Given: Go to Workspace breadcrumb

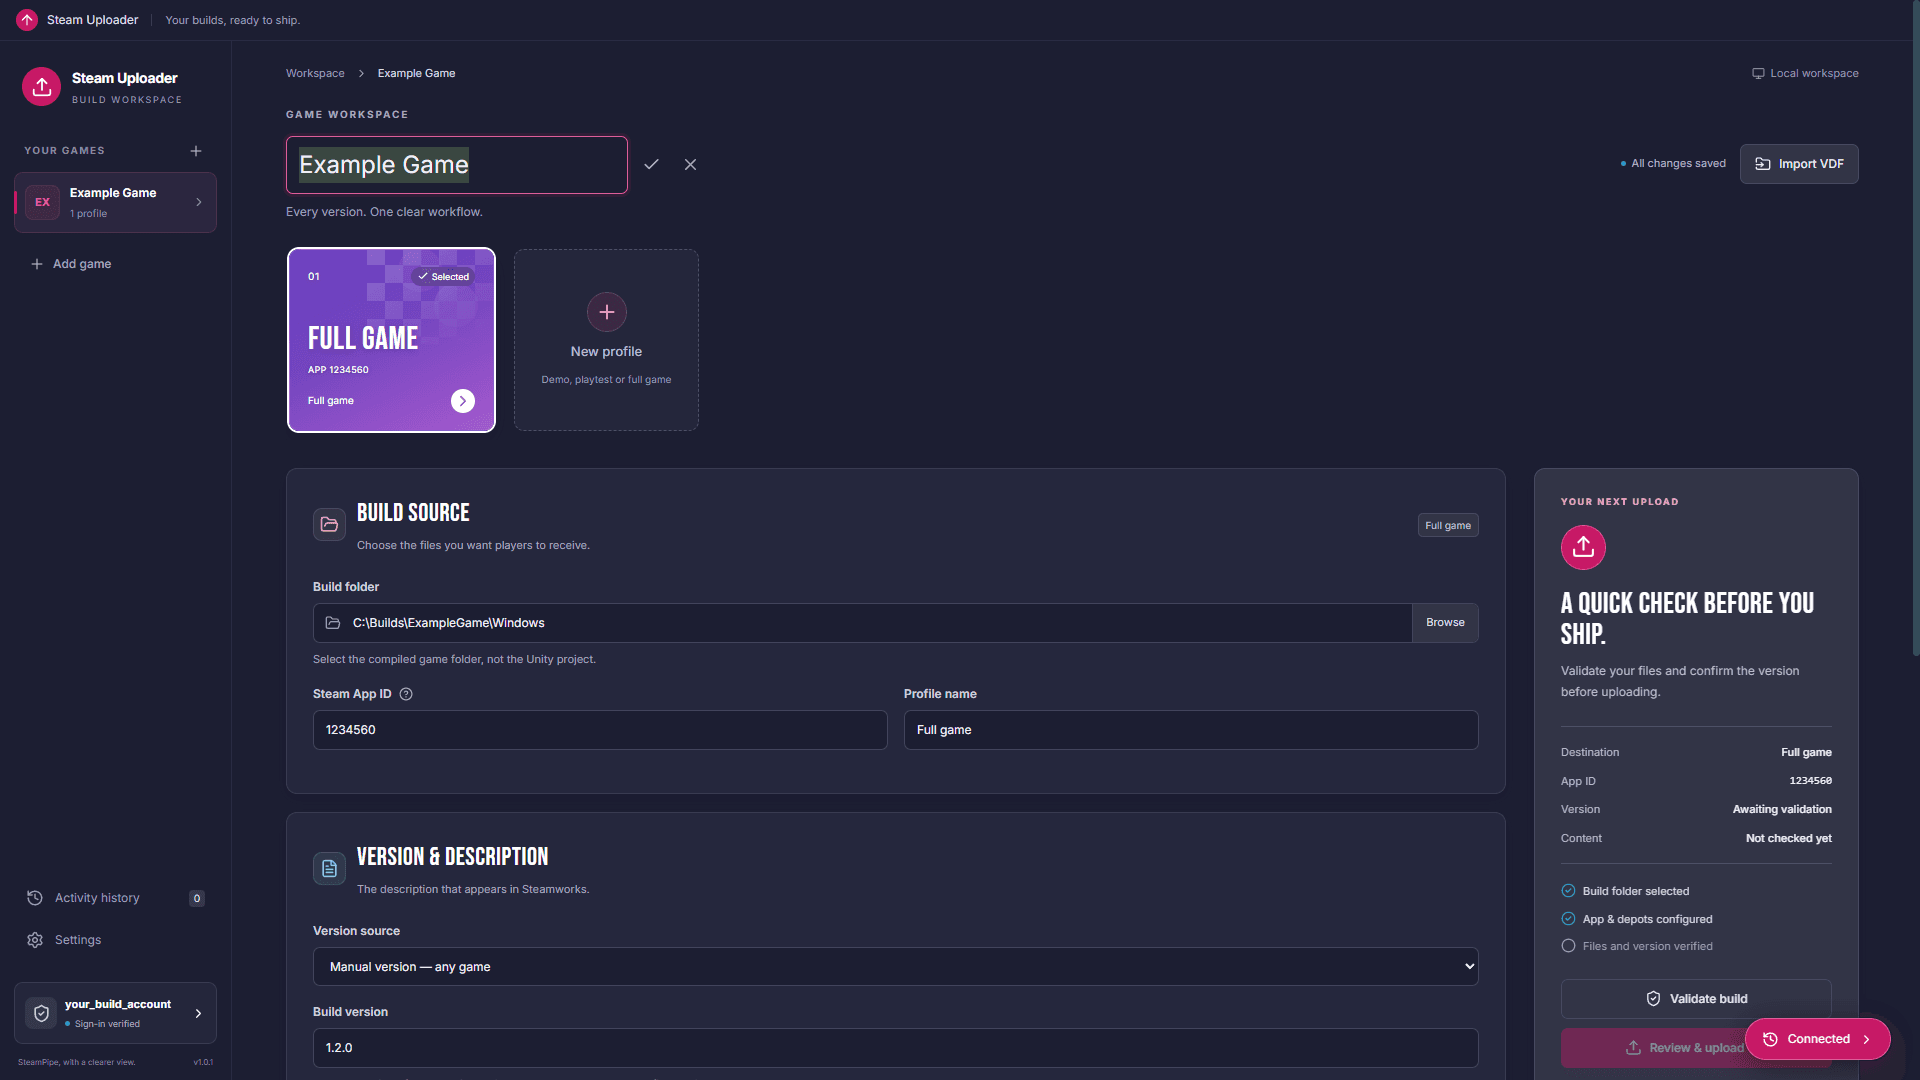Looking at the screenshot, I should tap(315, 73).
